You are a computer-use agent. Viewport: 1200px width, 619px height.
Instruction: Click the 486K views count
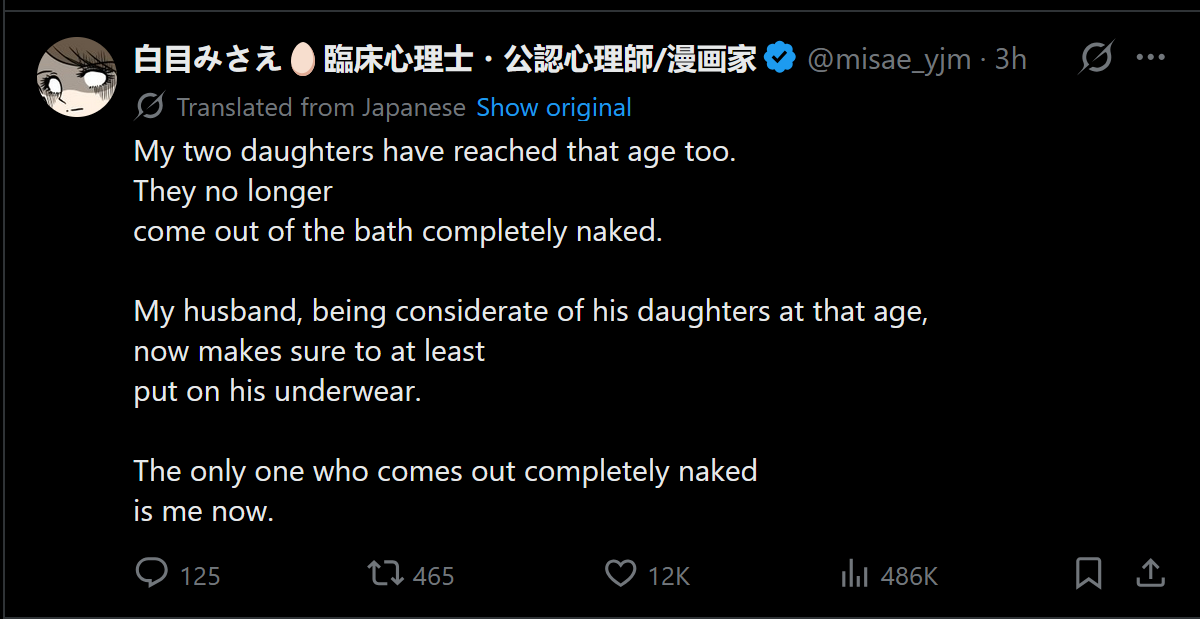point(909,576)
